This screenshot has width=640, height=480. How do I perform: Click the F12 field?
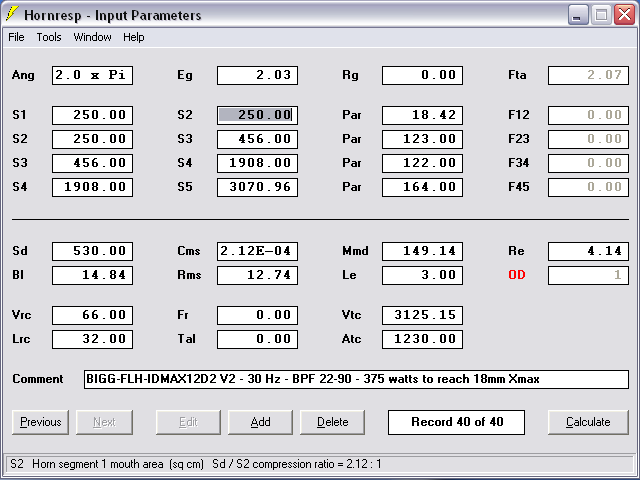pyautogui.click(x=588, y=116)
